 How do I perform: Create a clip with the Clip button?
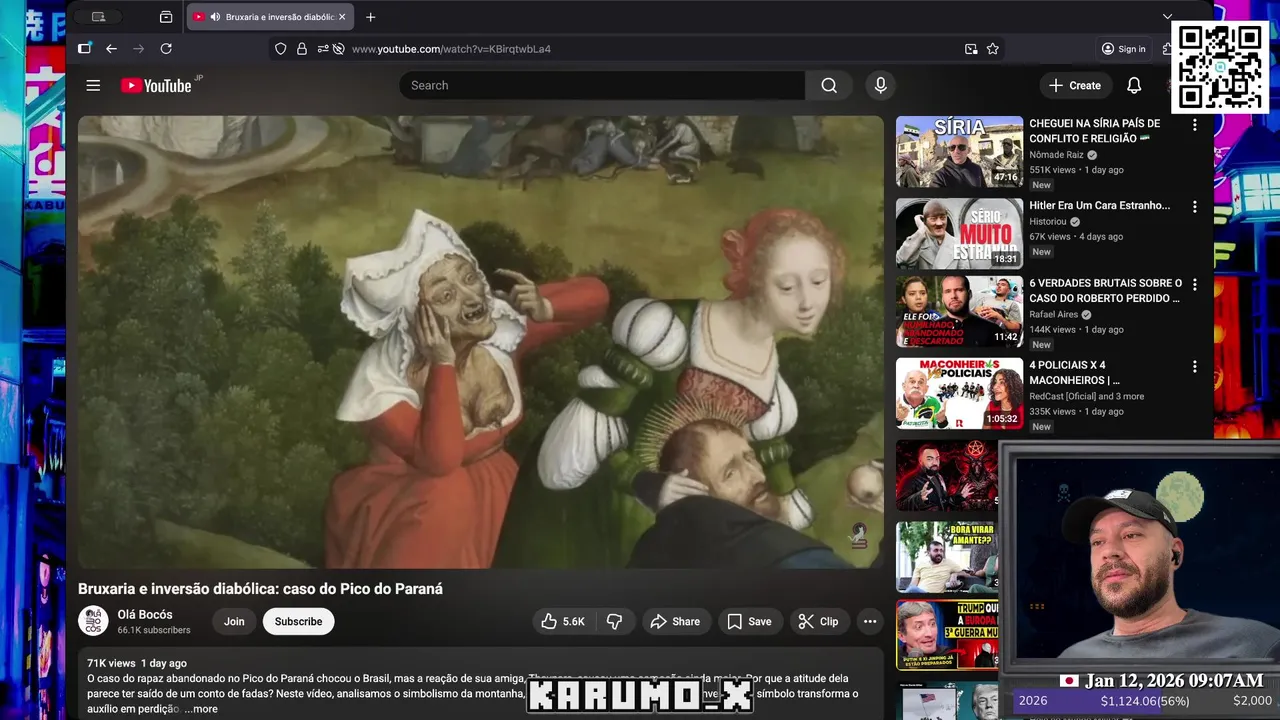click(x=819, y=621)
